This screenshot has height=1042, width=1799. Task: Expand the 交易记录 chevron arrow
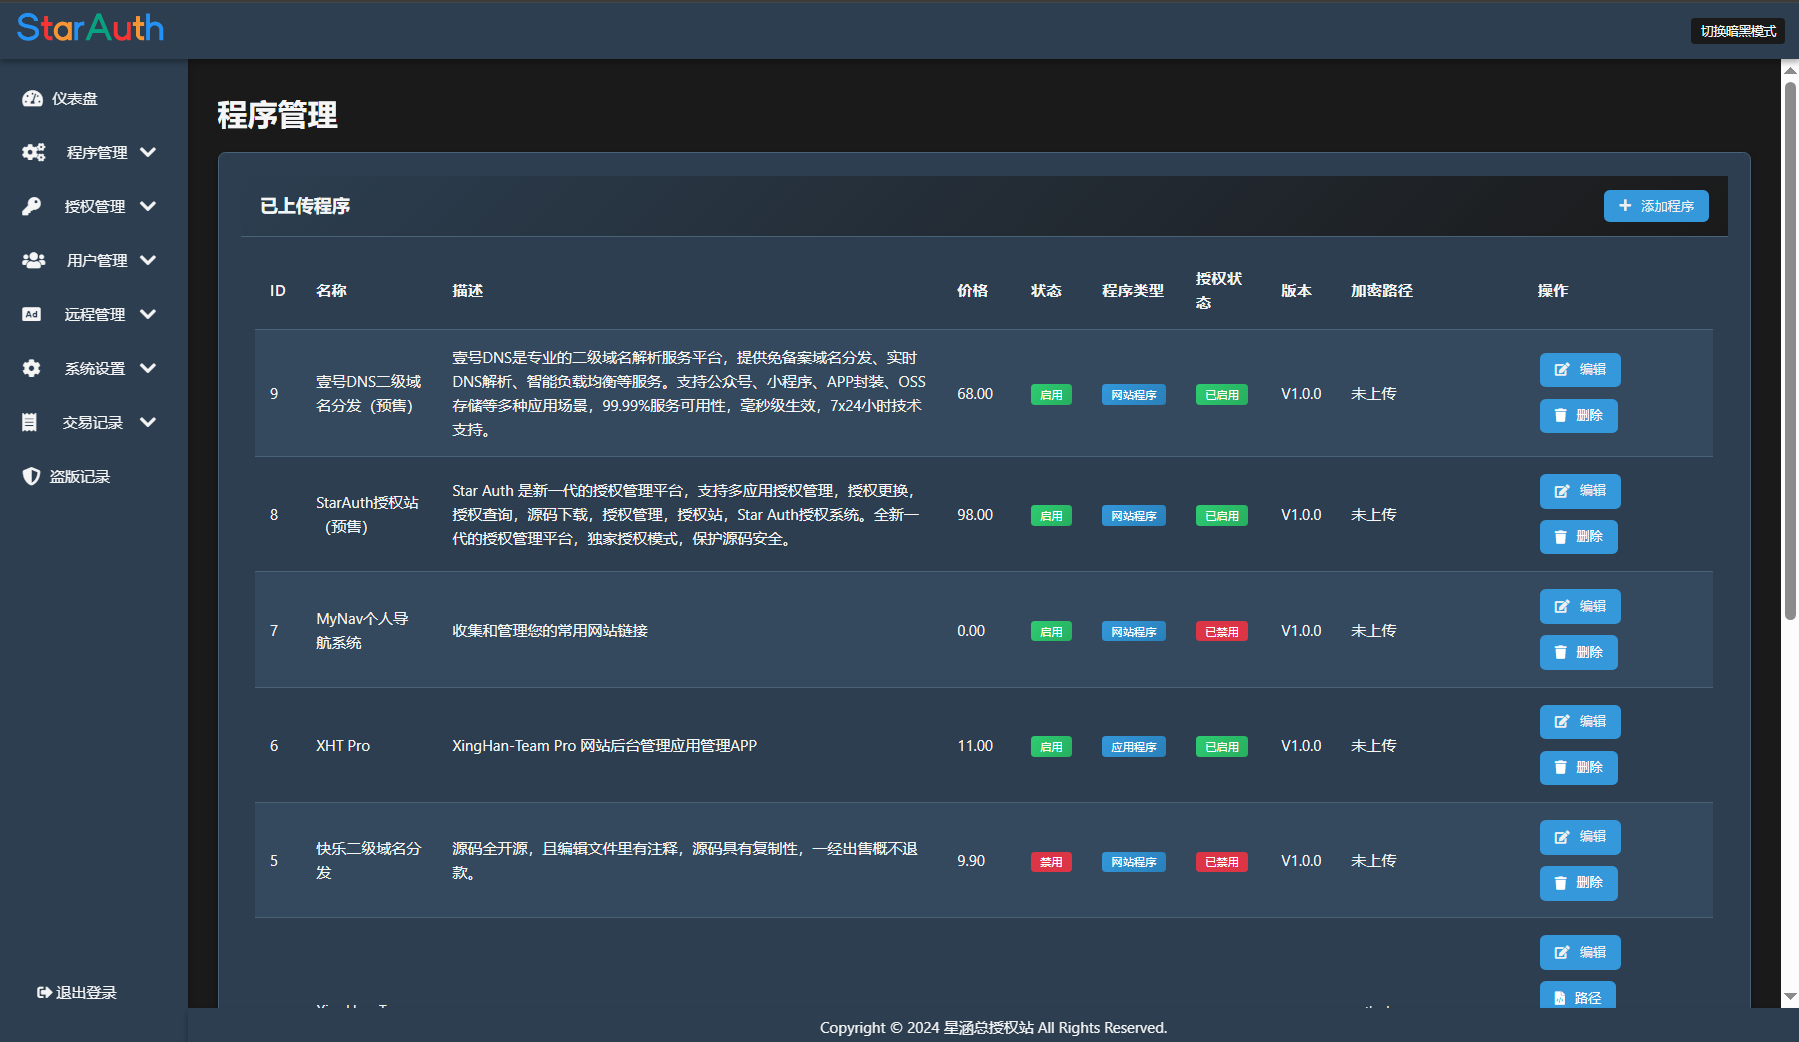pyautogui.click(x=148, y=422)
